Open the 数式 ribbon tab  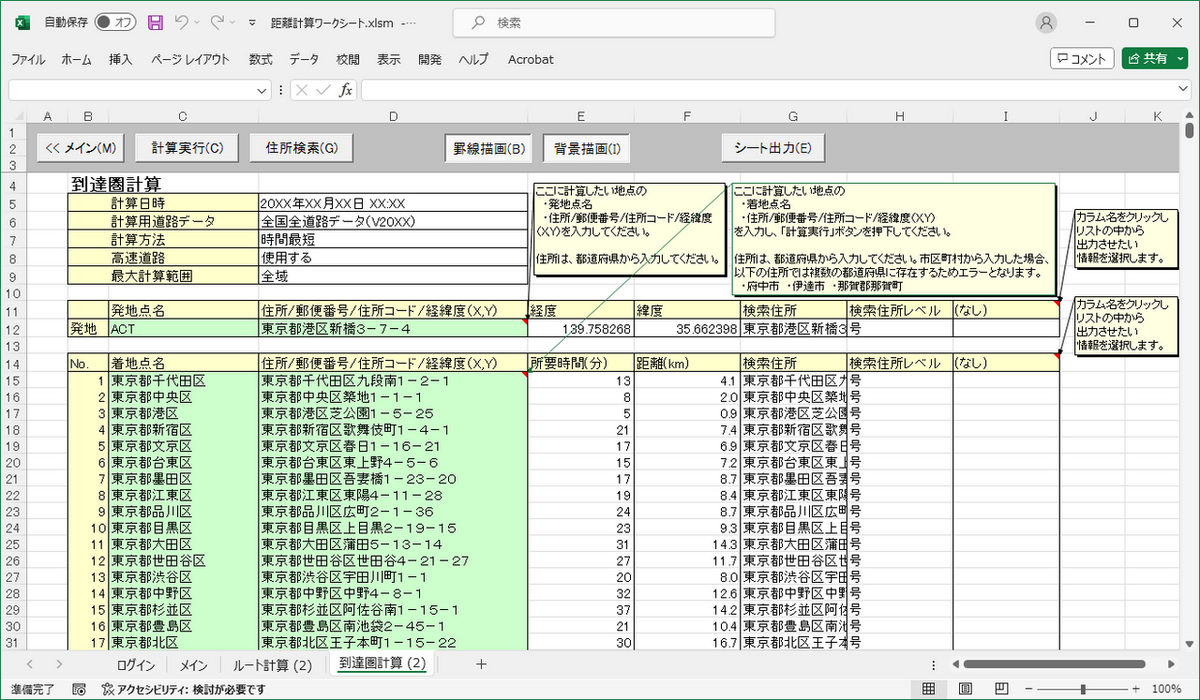click(261, 59)
